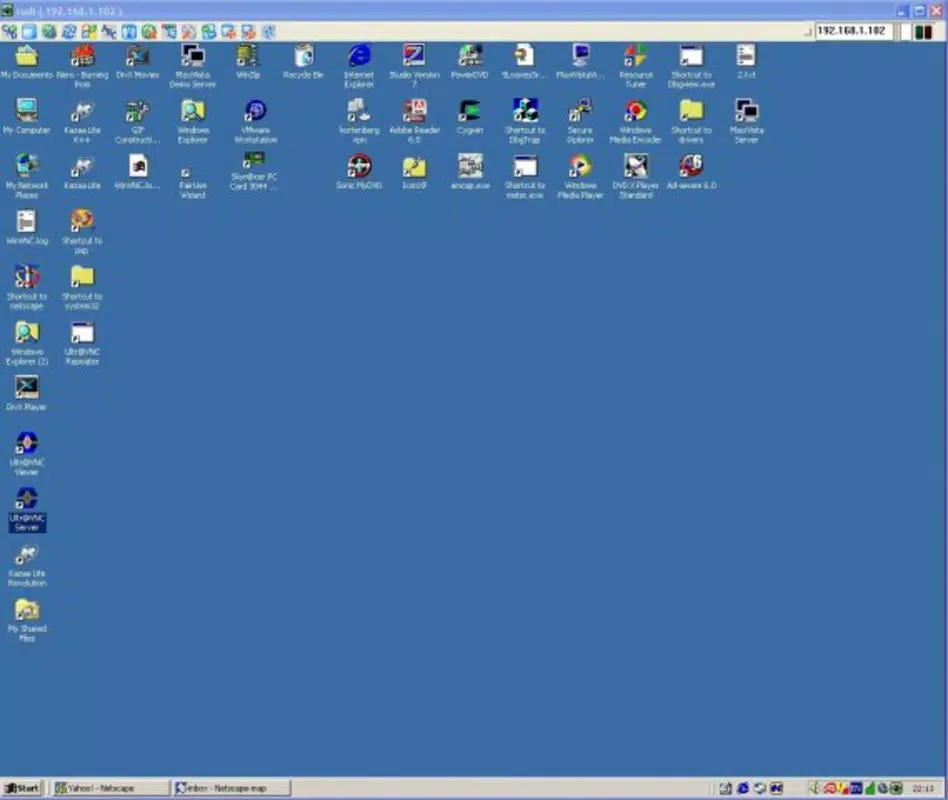Select the Kazaa Lite K++ shortcut
Image resolution: width=948 pixels, height=800 pixels.
(x=82, y=122)
